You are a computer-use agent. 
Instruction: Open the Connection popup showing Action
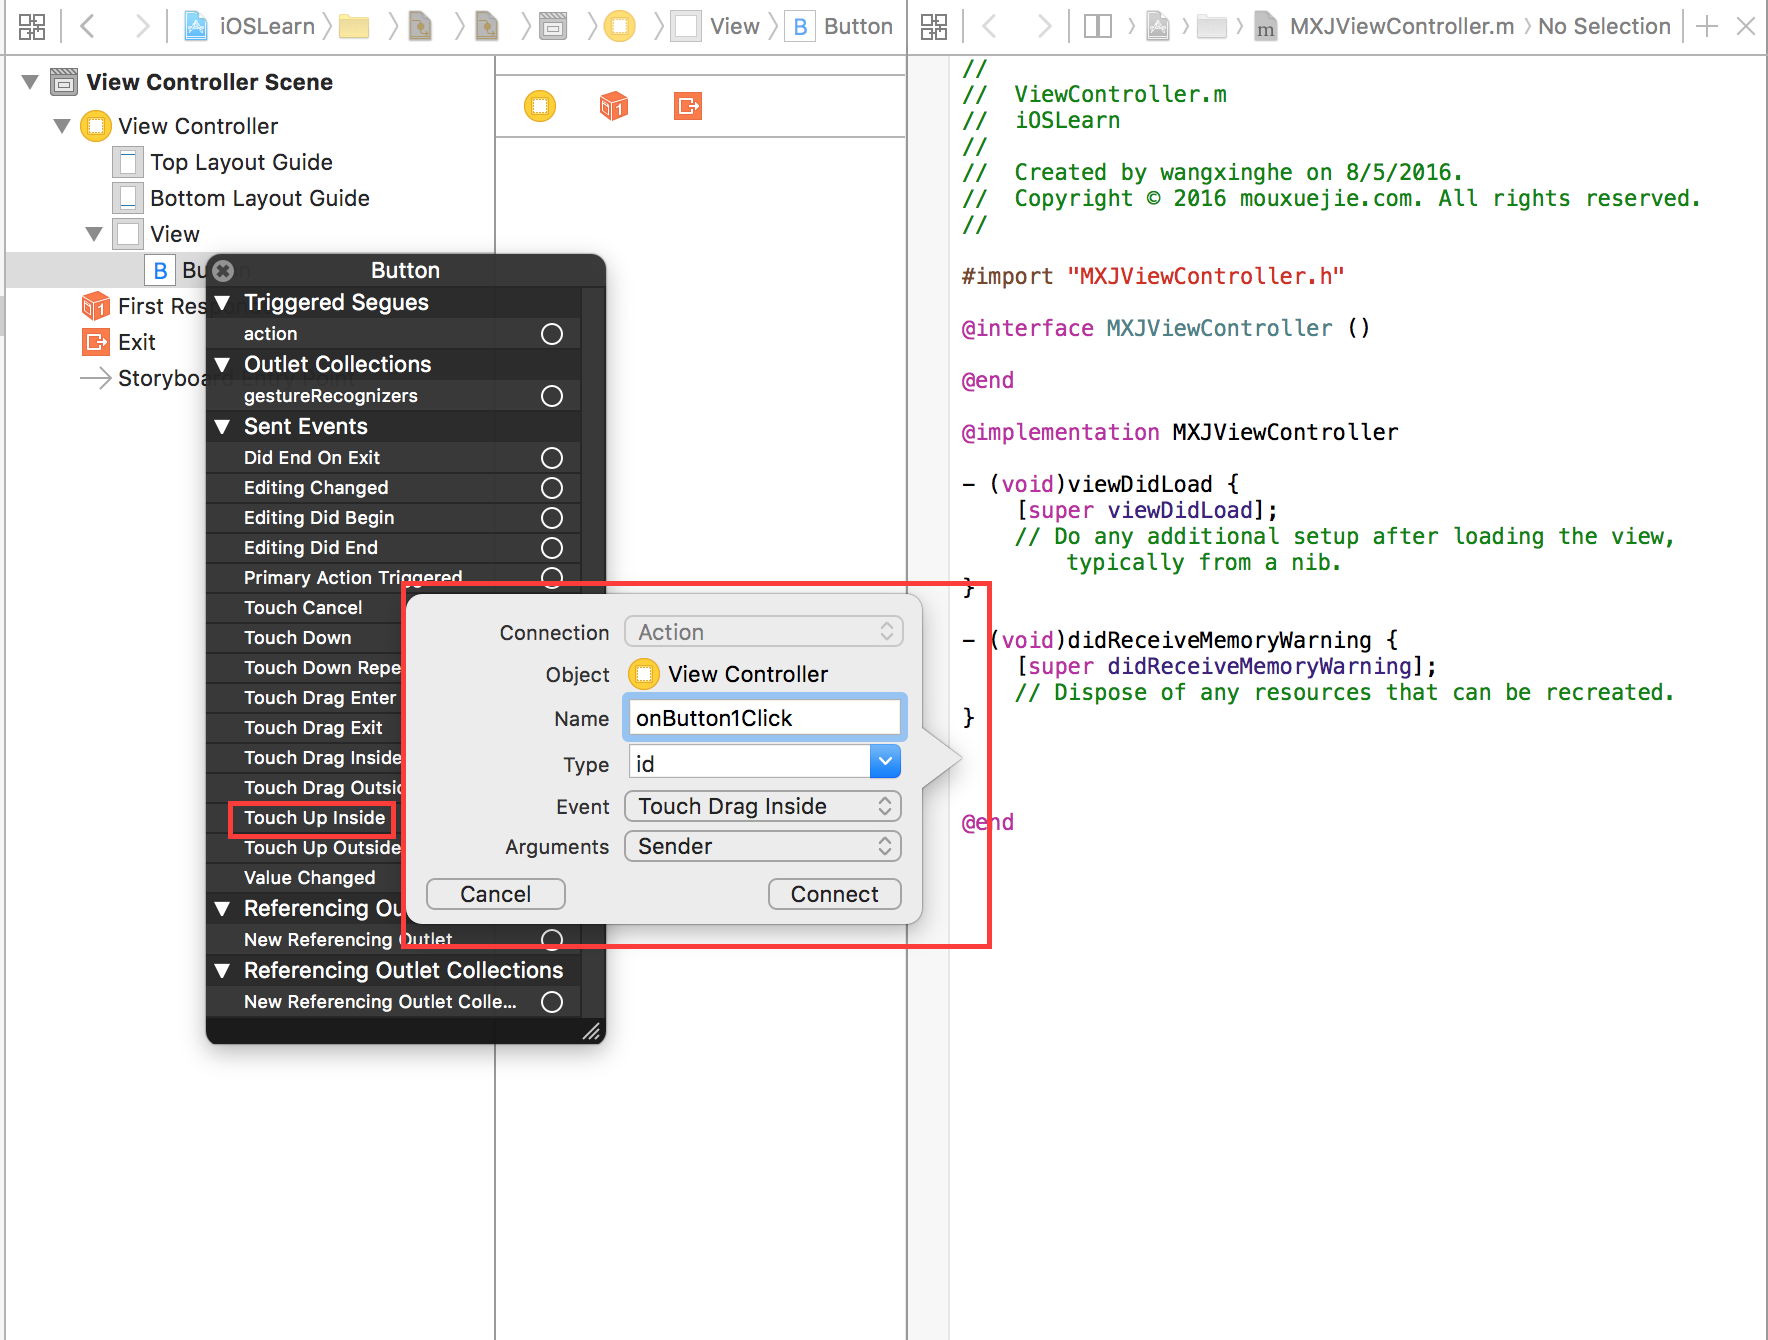pyautogui.click(x=763, y=632)
